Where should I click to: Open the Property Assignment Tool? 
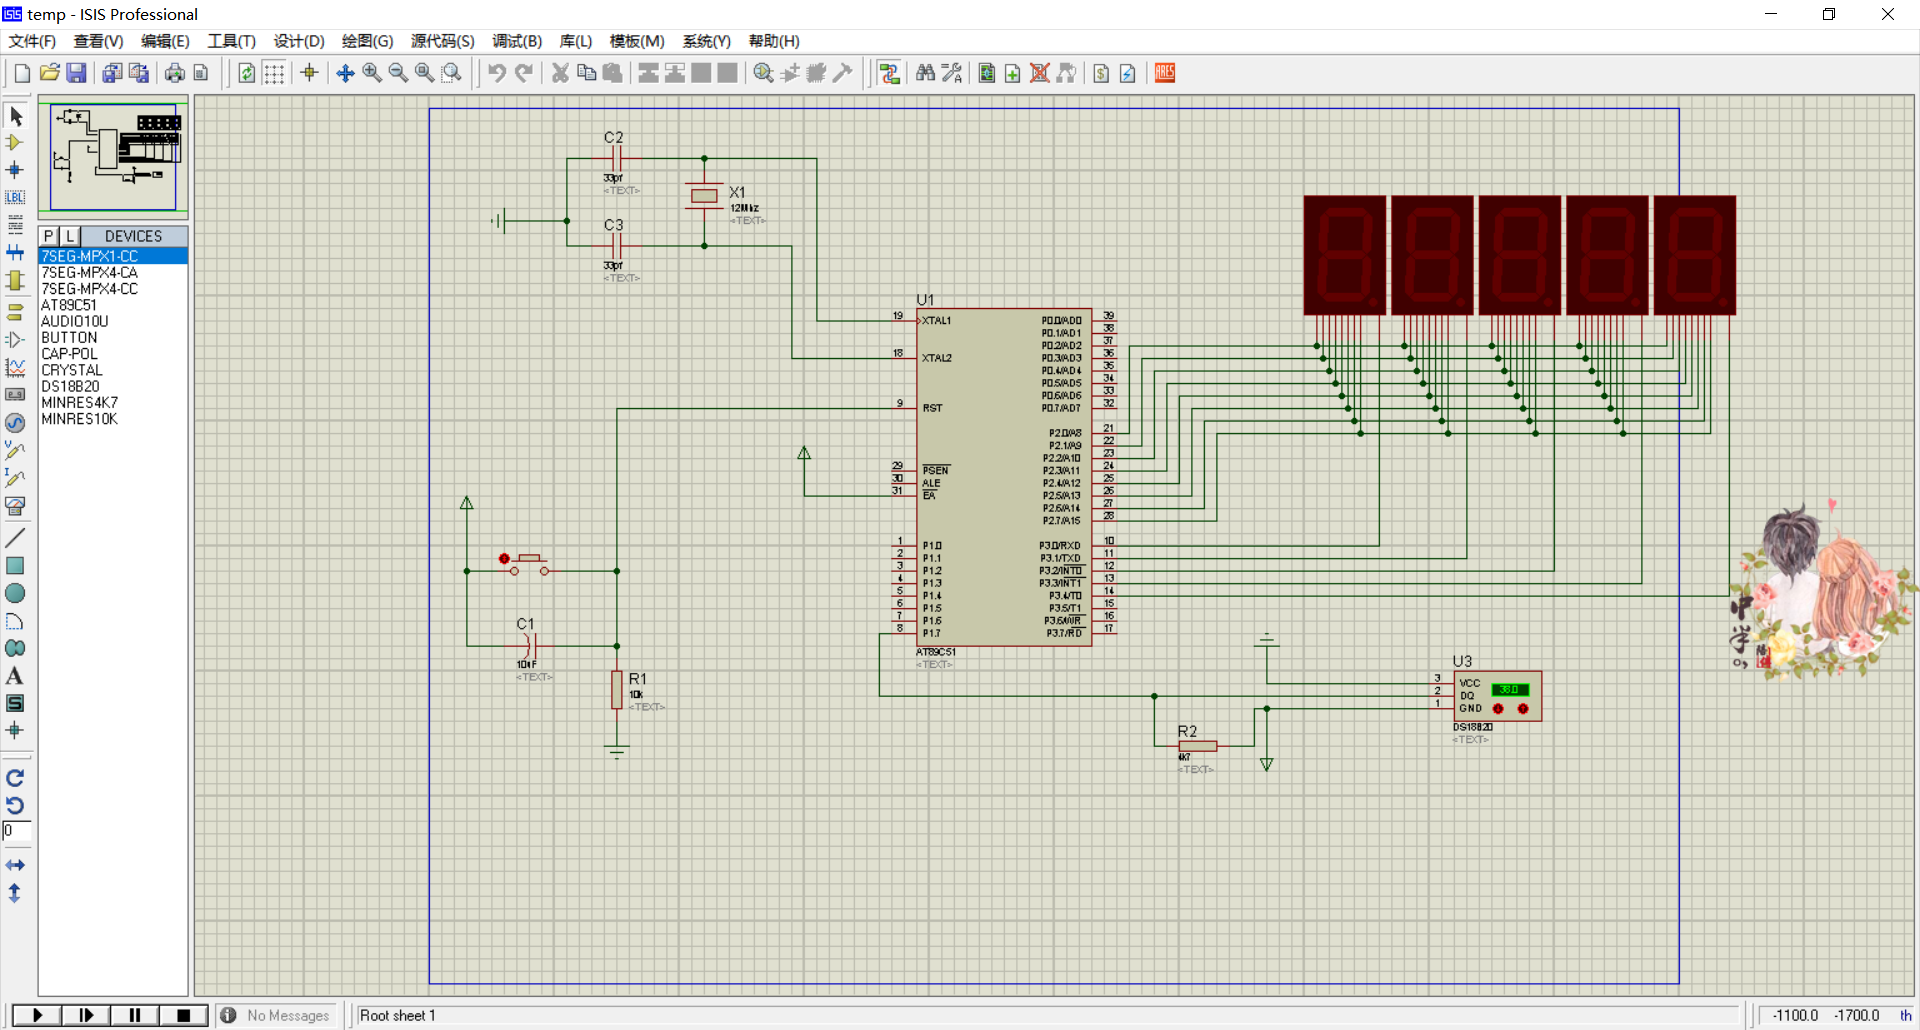point(952,73)
